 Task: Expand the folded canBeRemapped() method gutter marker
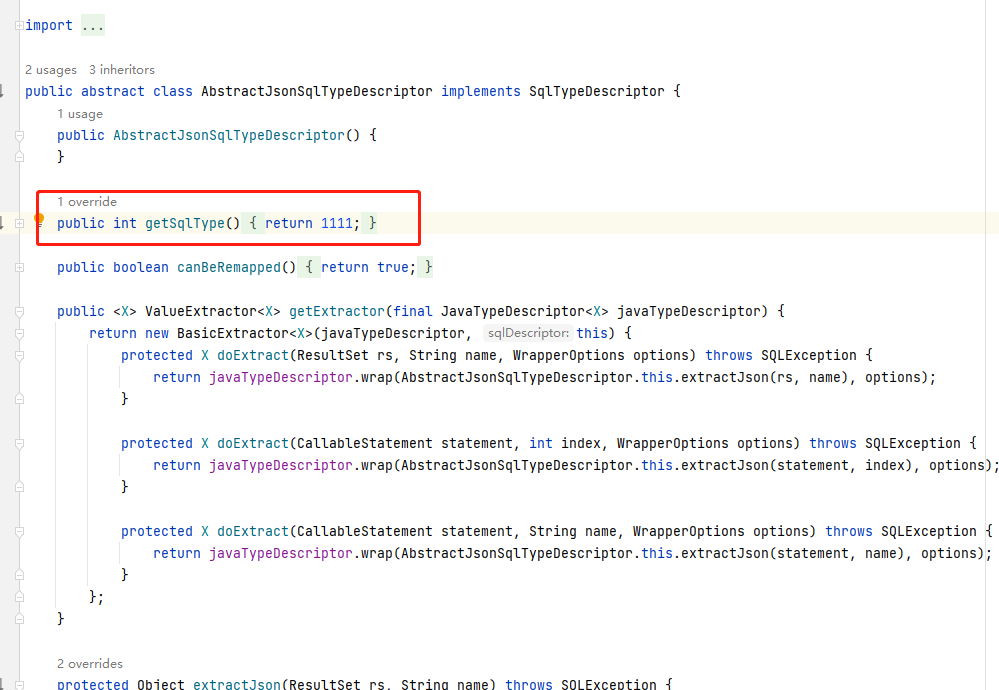coord(20,268)
